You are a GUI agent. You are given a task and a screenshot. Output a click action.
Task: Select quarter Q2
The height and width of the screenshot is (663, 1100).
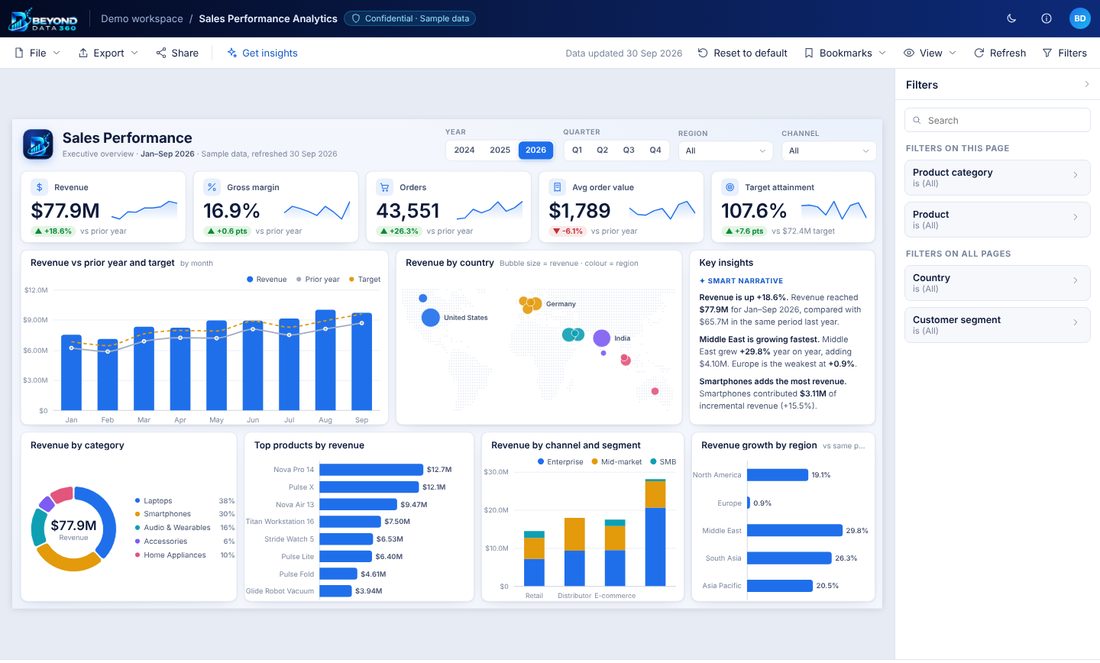[602, 150]
